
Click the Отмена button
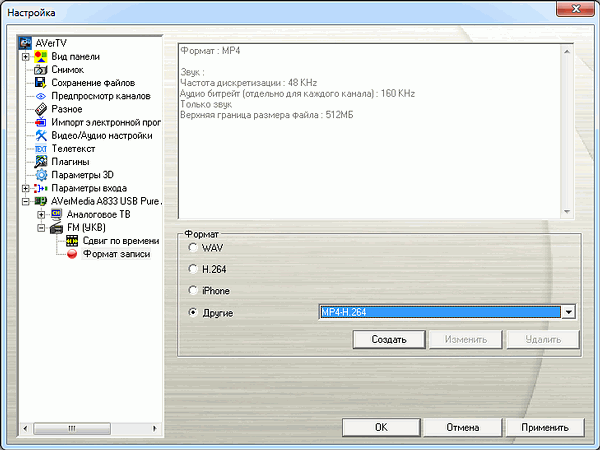463,427
